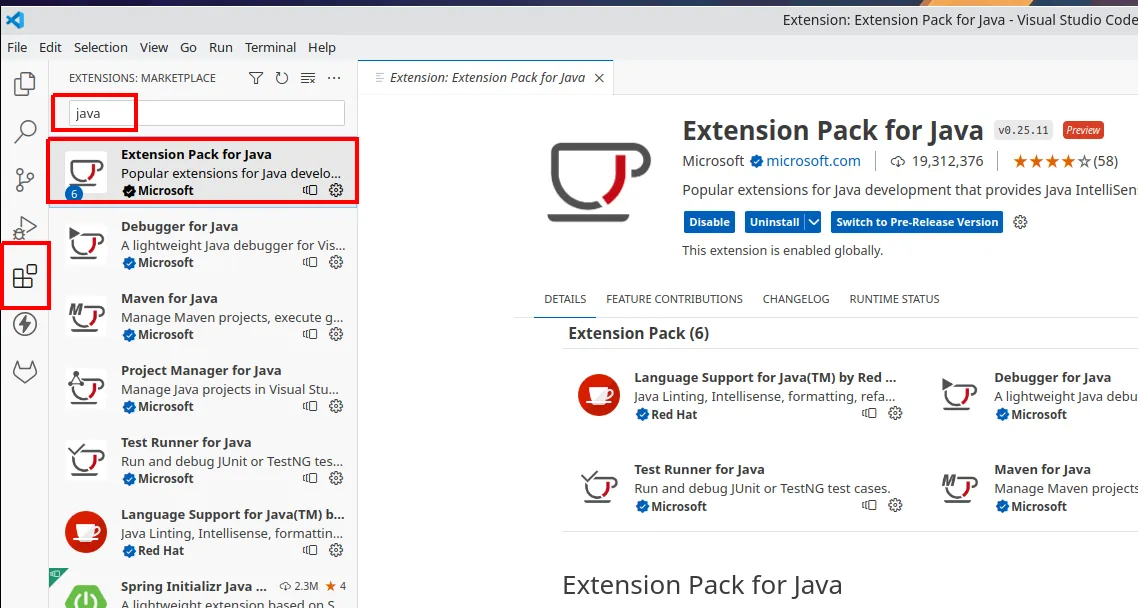1138x608 pixels.
Task: Click the v0.25.11 version badge
Action: 1023,131
